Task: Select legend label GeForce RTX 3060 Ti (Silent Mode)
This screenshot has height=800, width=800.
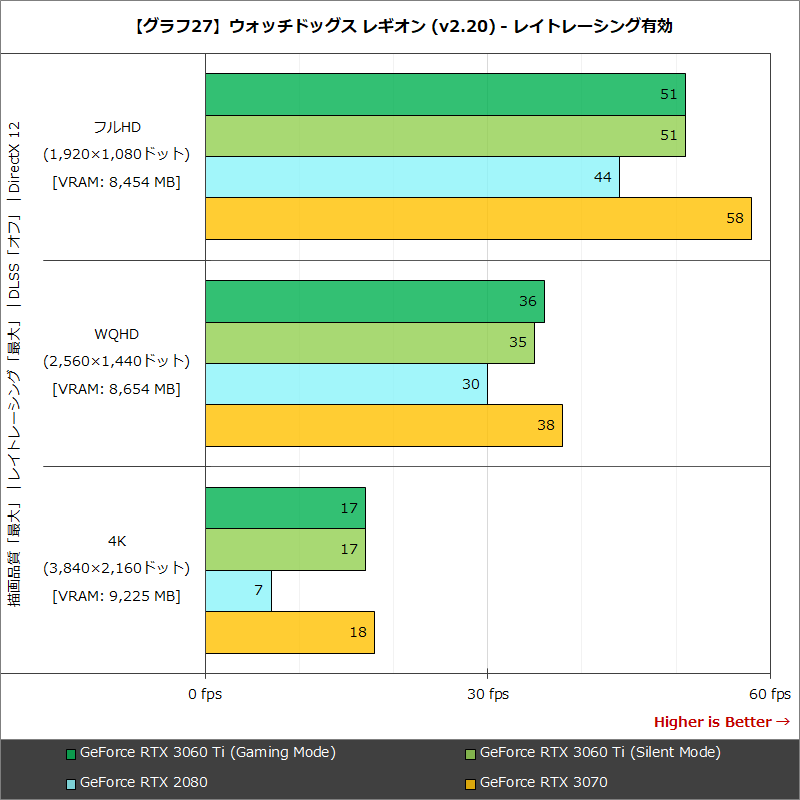Action: [600, 753]
